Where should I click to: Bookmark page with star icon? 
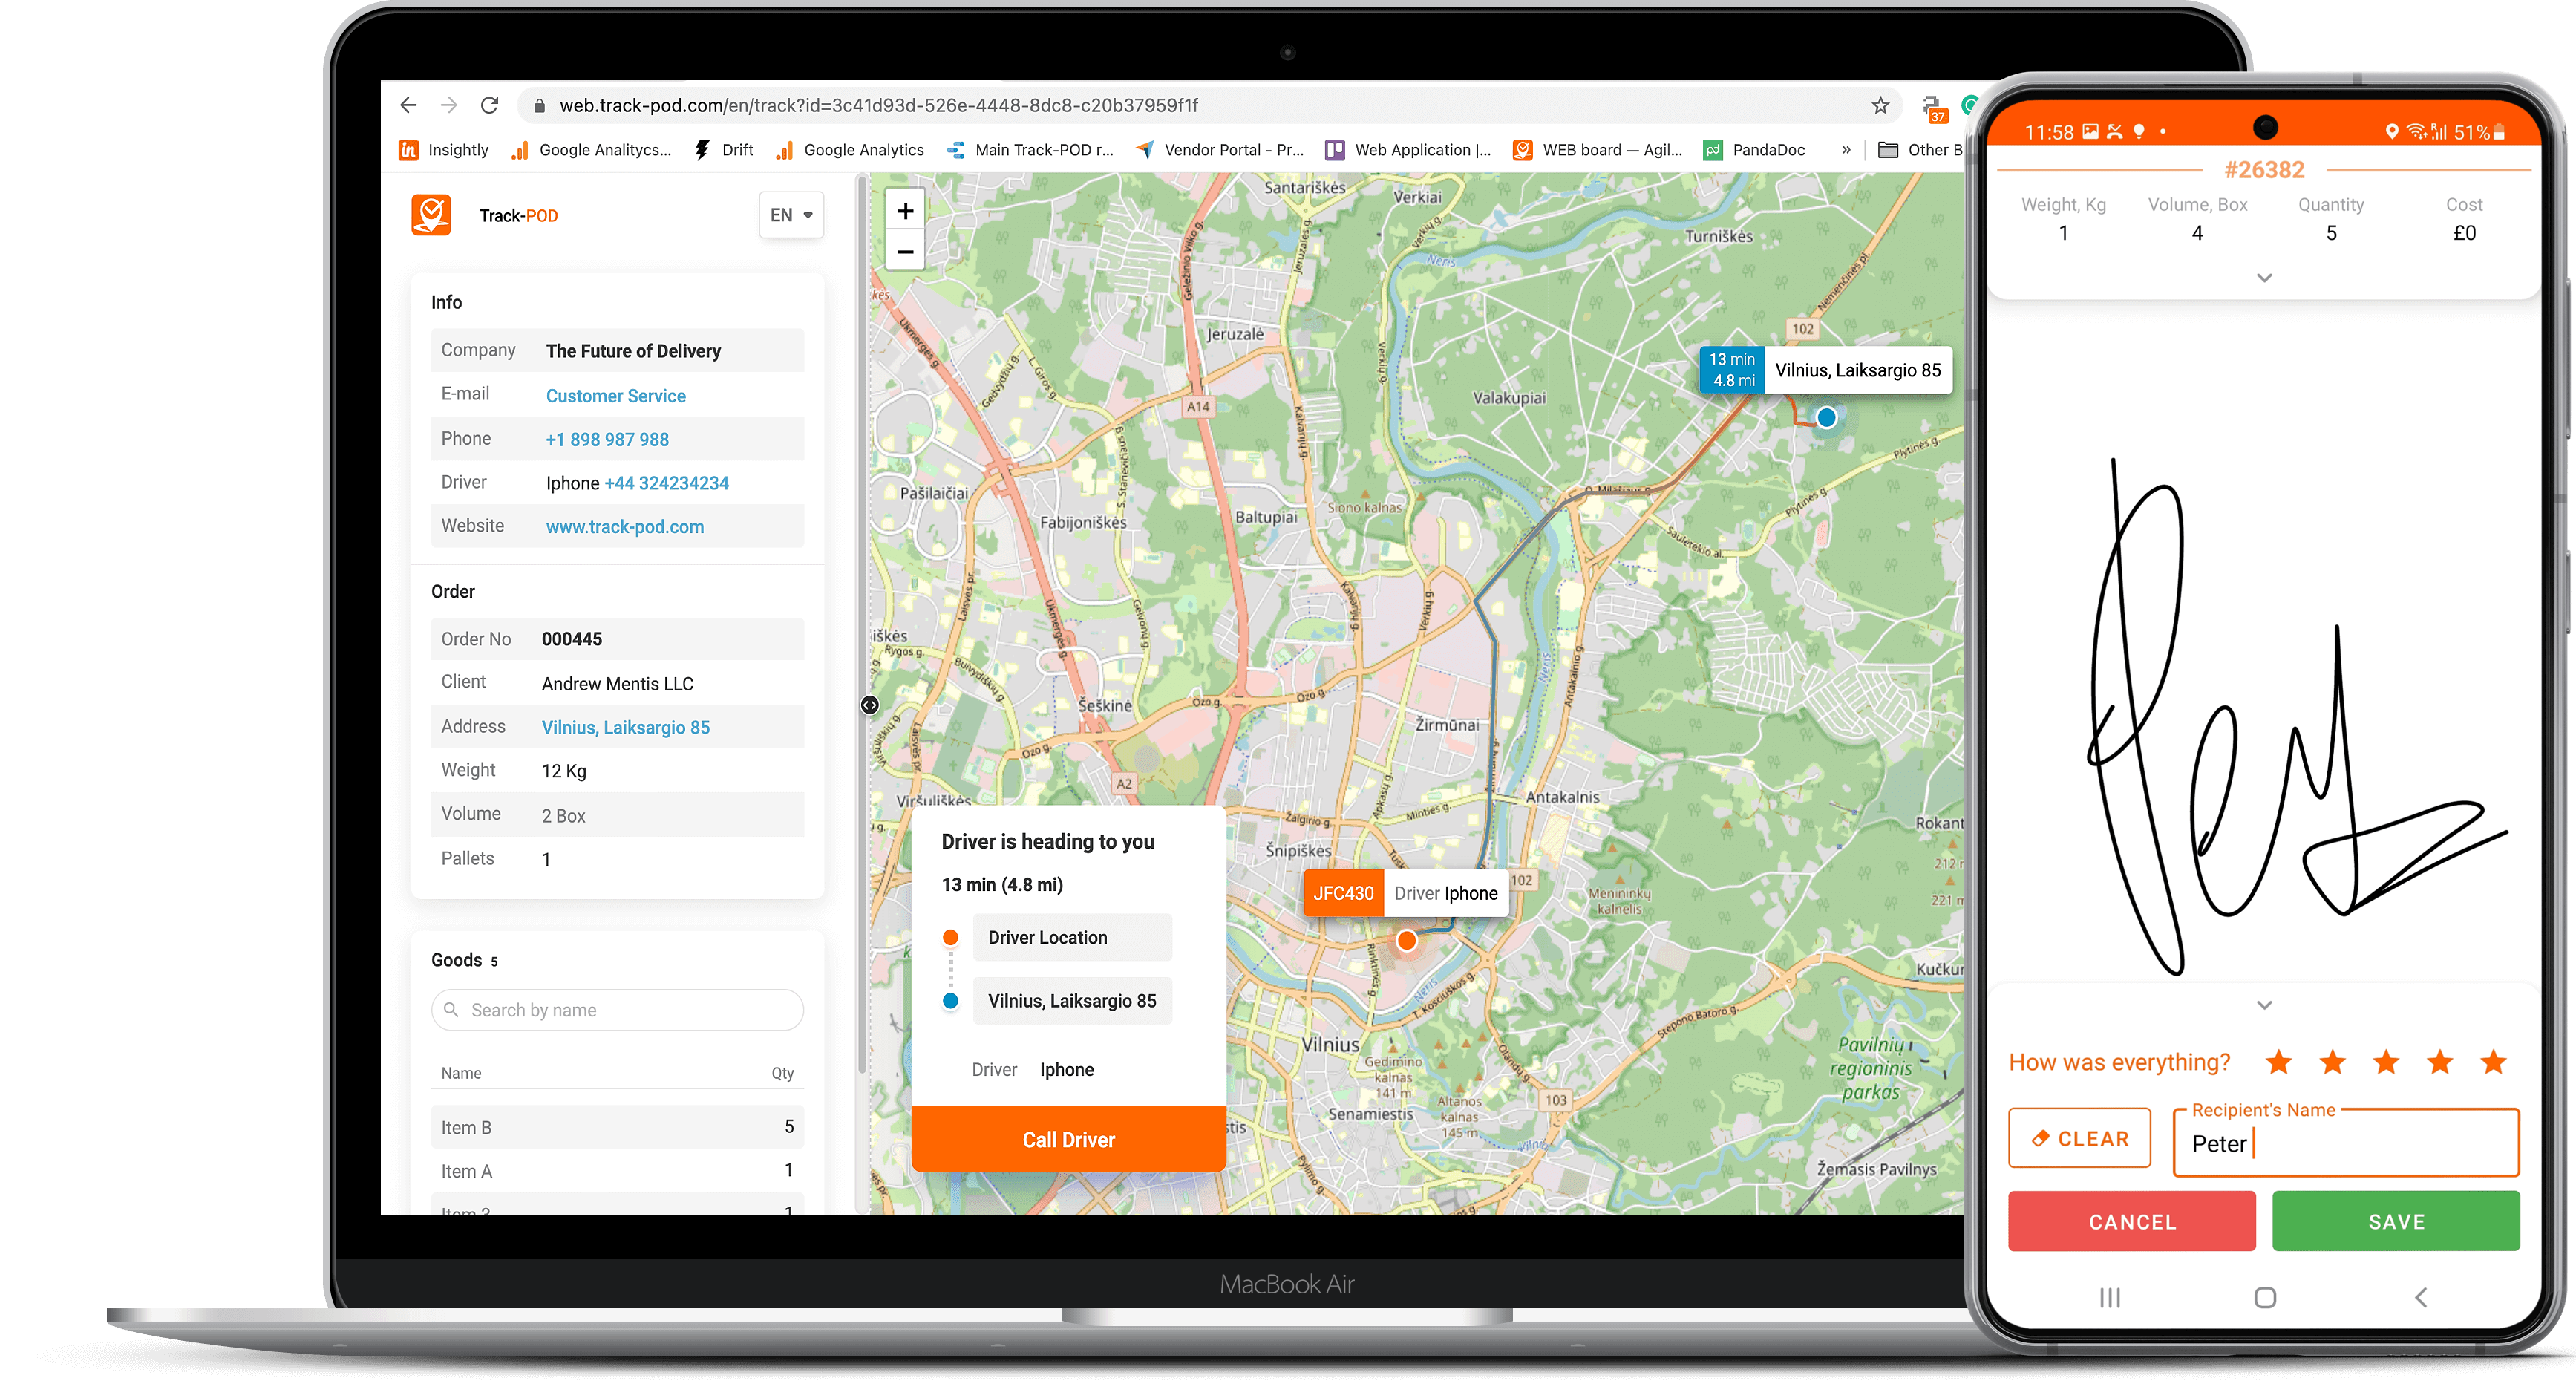tap(1880, 105)
